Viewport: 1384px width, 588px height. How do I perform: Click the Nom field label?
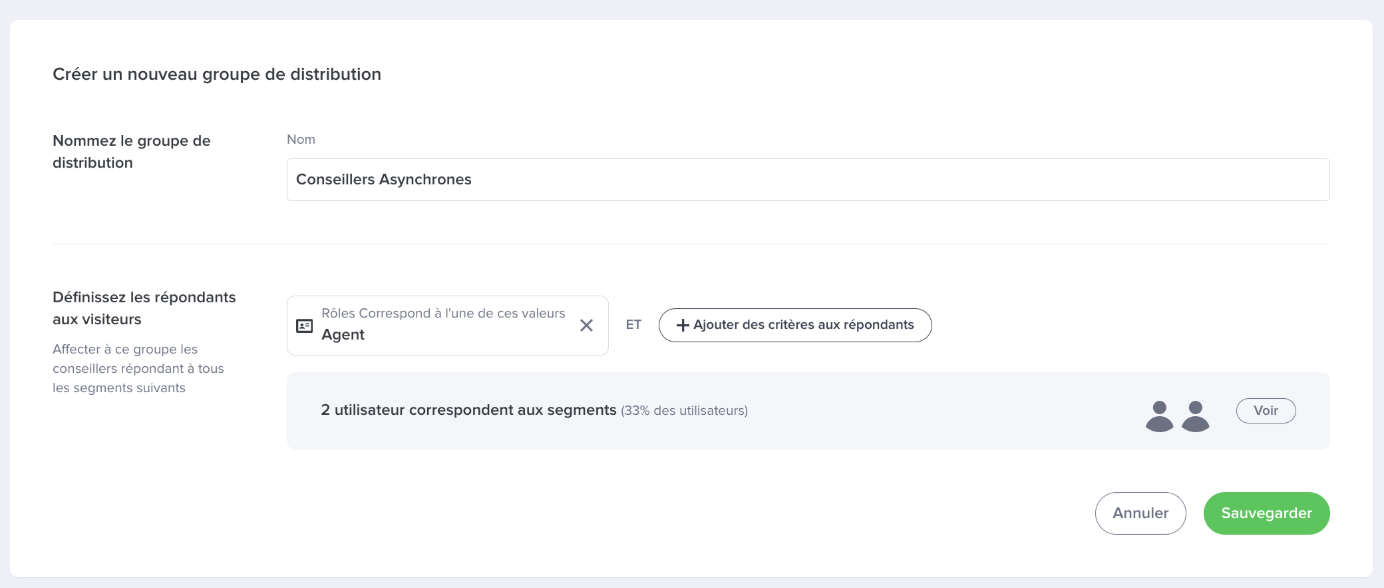[301, 139]
